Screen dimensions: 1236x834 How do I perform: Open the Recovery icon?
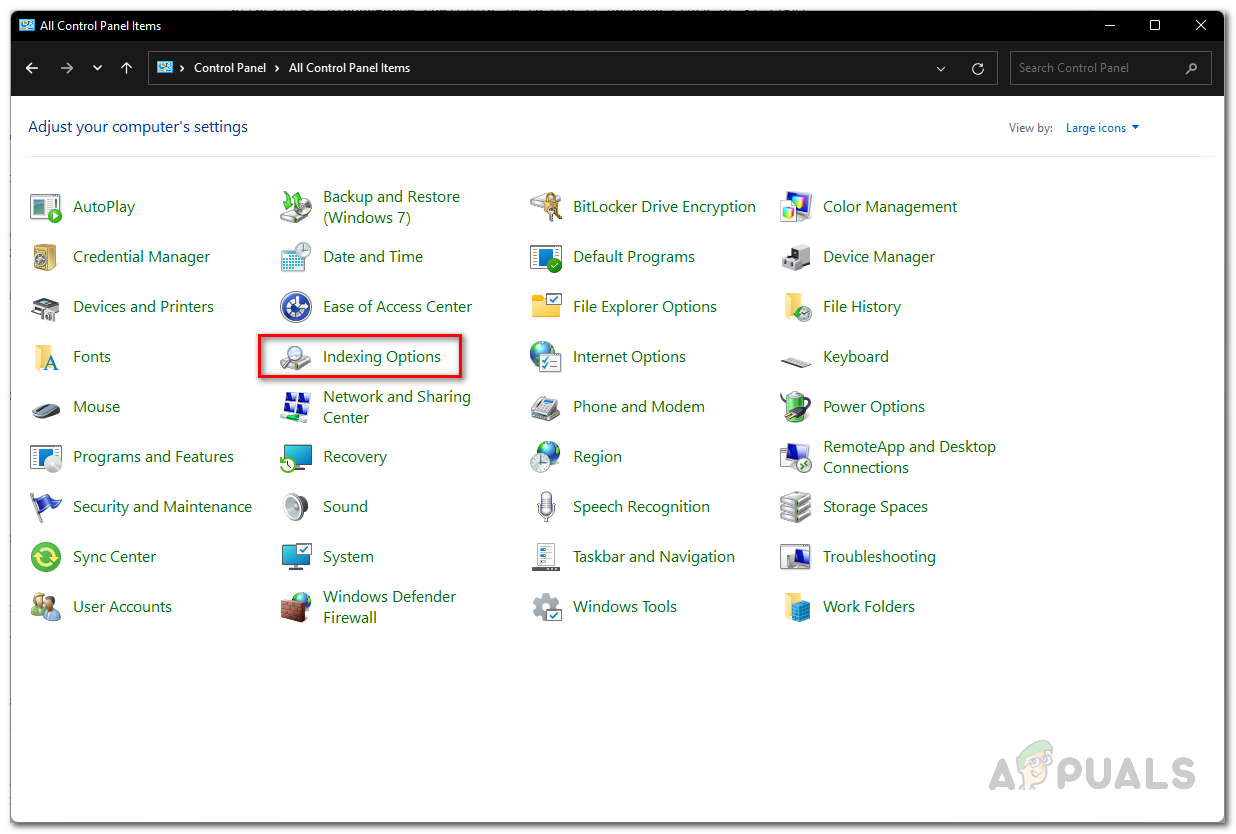296,457
